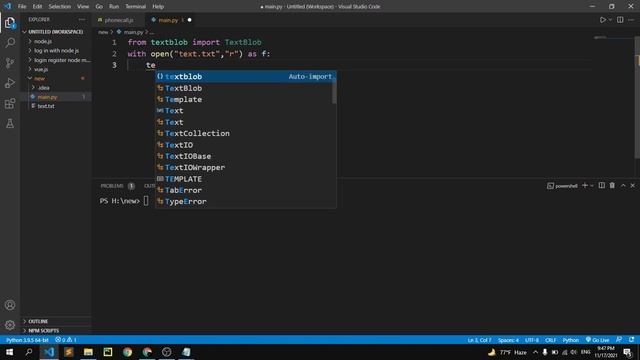The image size is (640, 360).
Task: Open the Run menu
Action: click(x=114, y=7)
